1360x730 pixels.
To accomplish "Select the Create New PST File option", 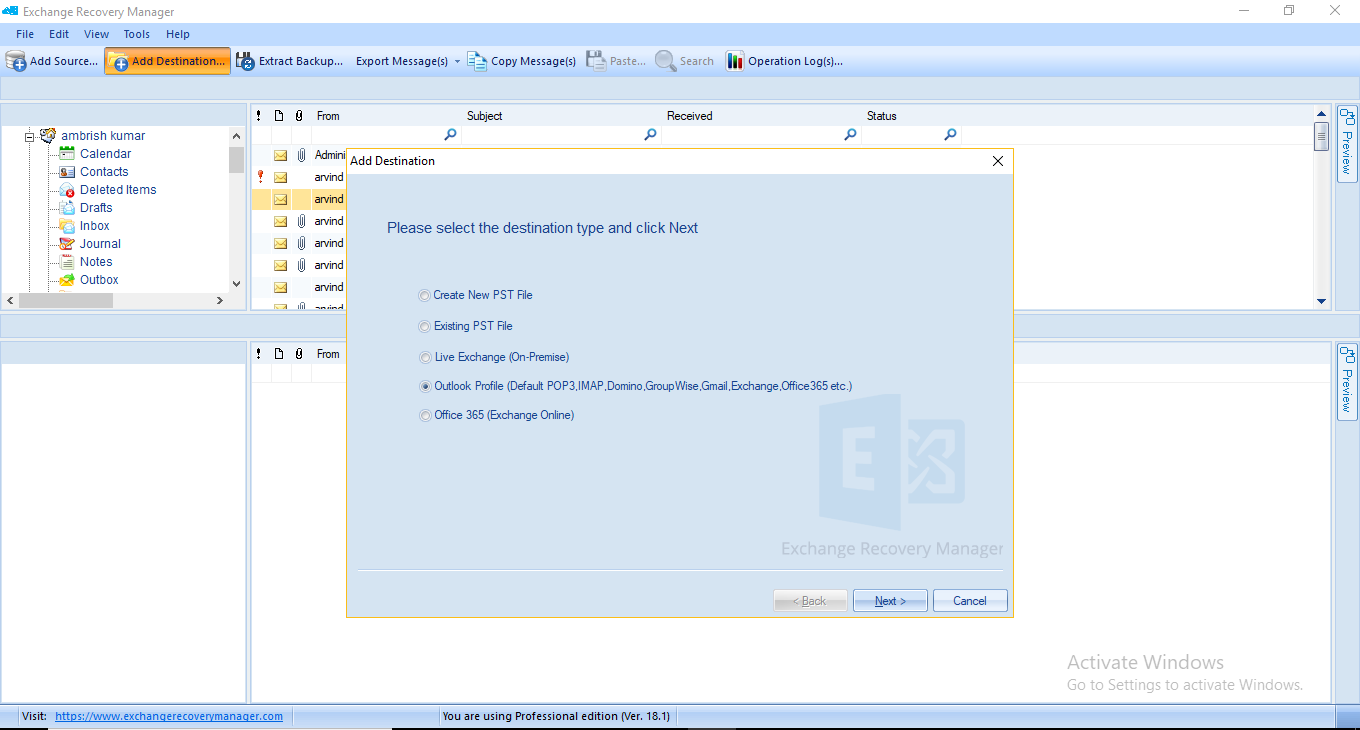I will (425, 296).
